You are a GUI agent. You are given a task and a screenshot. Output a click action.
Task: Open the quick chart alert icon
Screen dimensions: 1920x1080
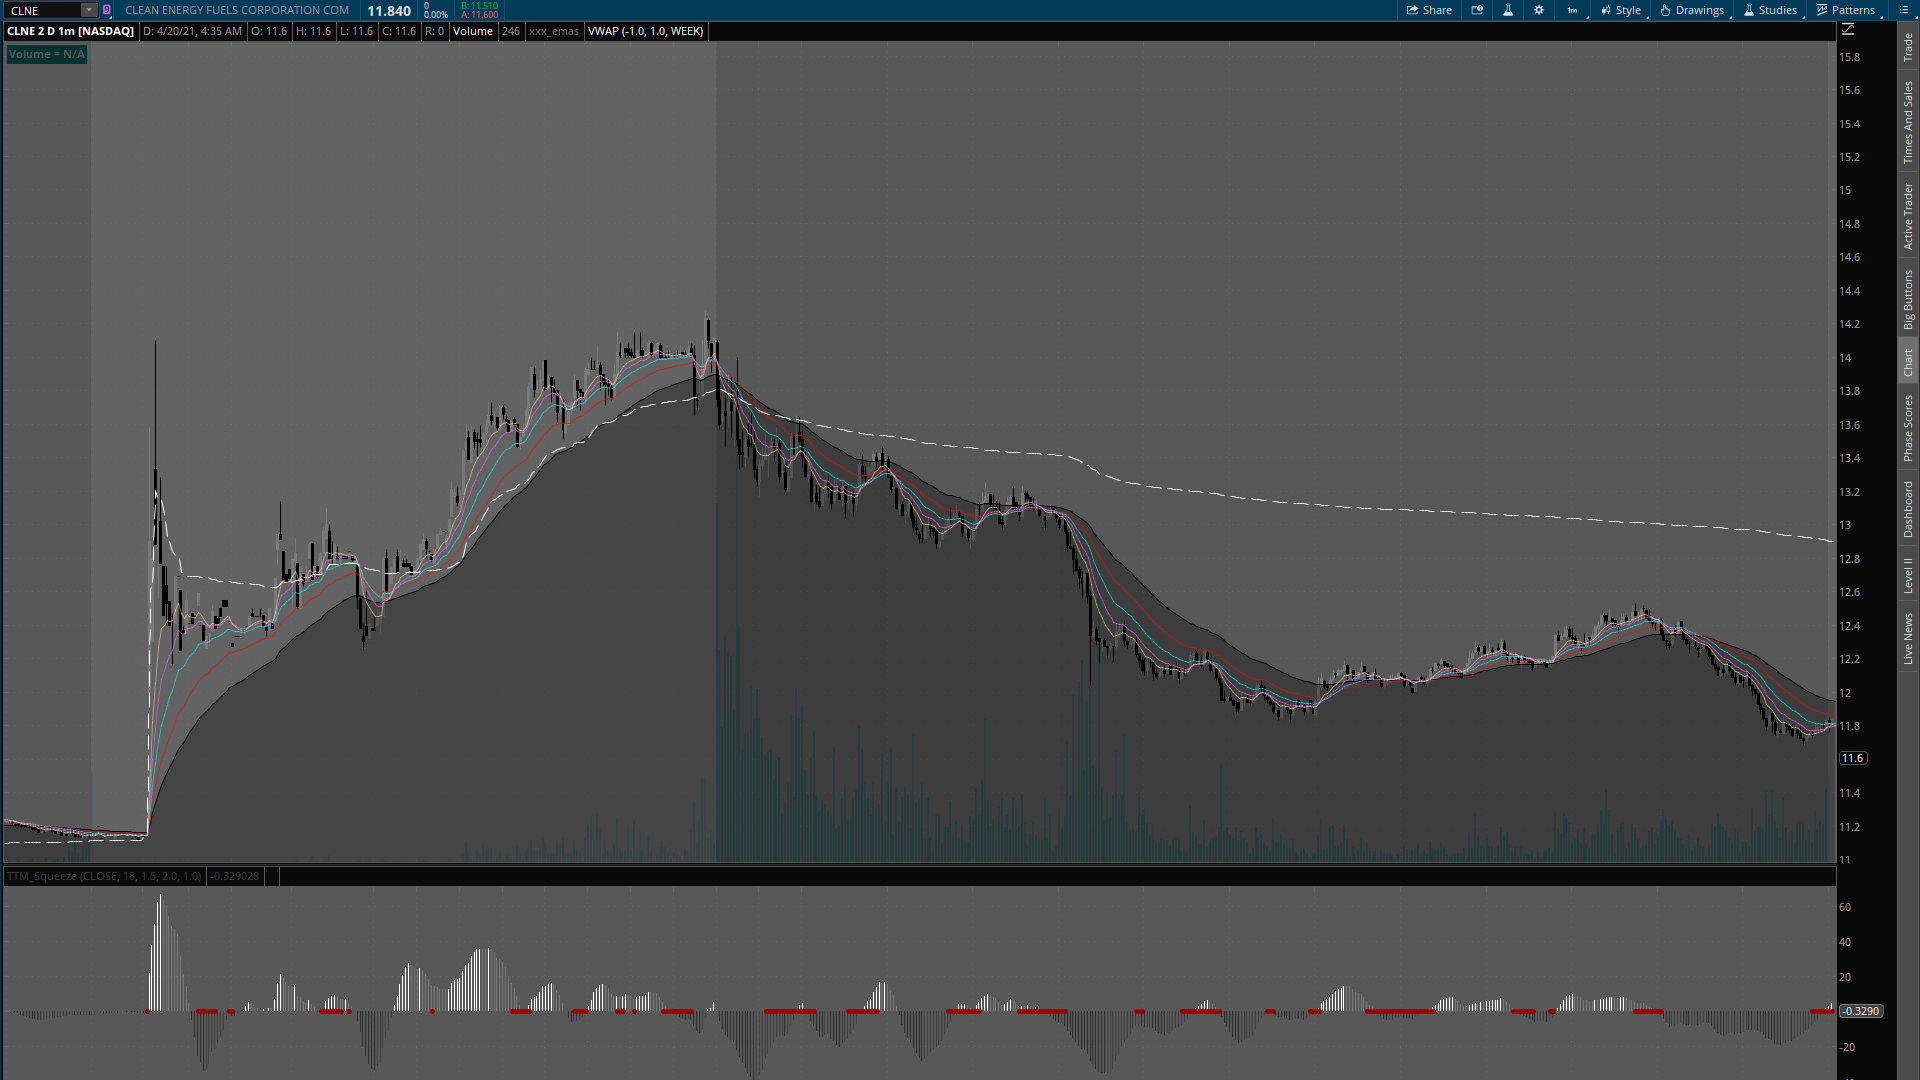1477,10
